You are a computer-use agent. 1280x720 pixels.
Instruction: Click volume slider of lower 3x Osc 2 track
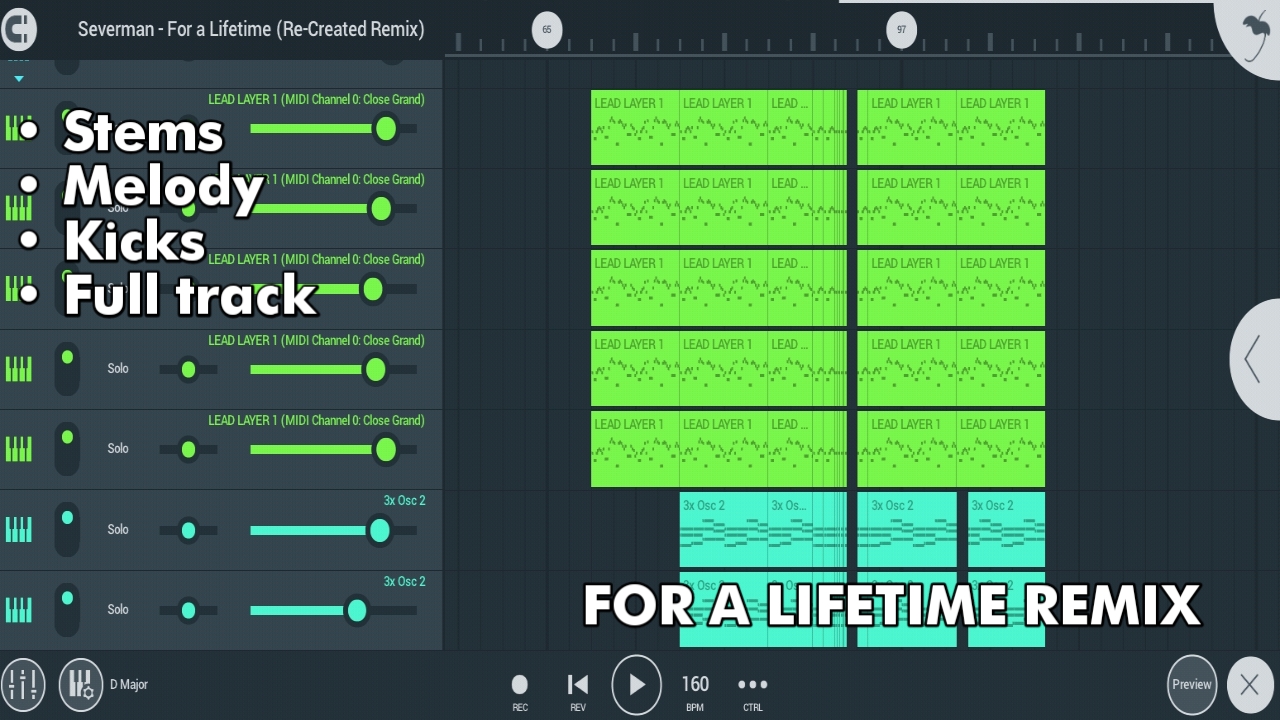pyautogui.click(x=333, y=610)
